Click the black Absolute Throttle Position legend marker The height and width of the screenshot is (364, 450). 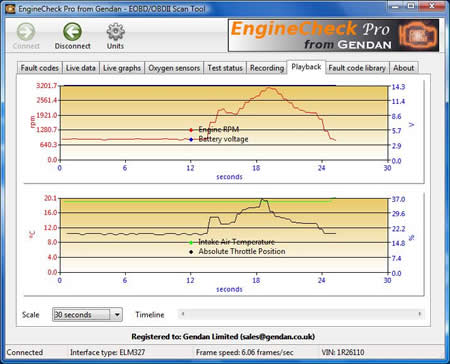[x=191, y=252]
